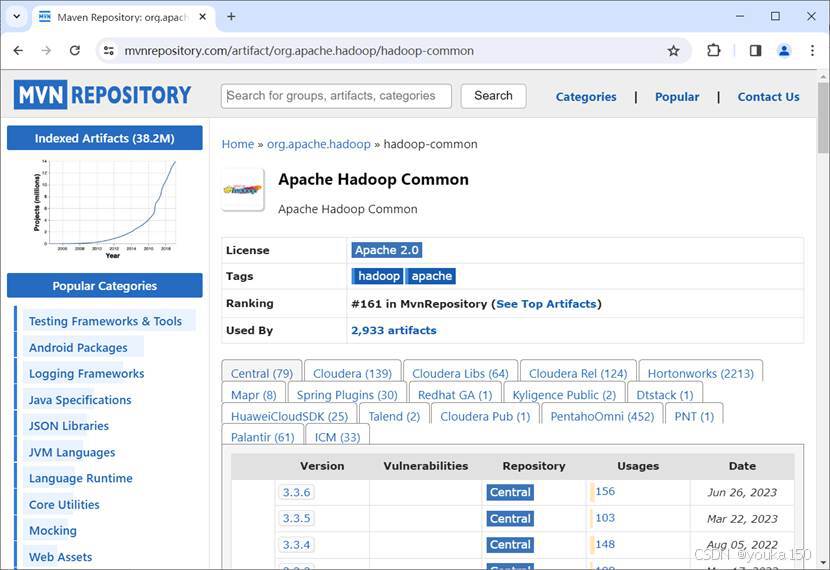Select the Spring Plugins (30) tab
The image size is (830, 570).
click(x=347, y=395)
